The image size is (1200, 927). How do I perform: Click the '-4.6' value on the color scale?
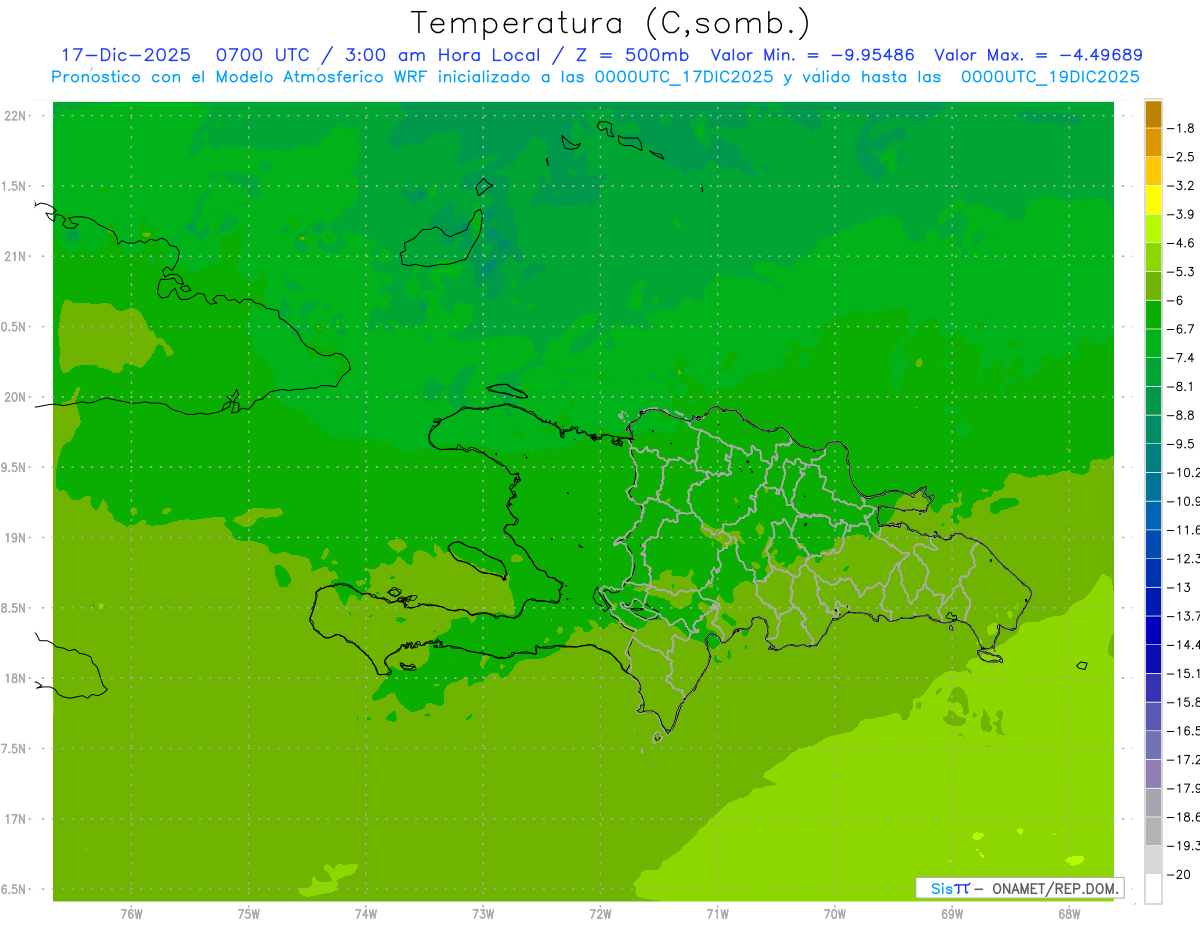pos(1181,243)
